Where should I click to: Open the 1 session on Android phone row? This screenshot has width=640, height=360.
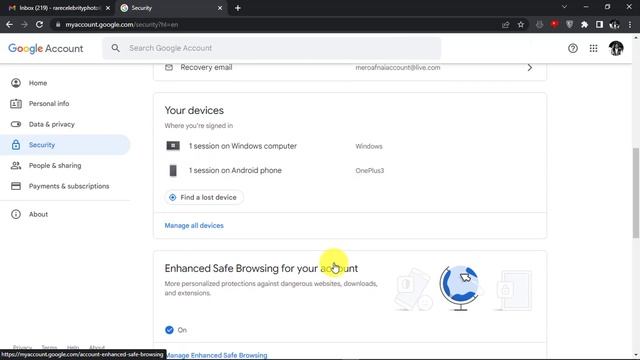point(350,171)
